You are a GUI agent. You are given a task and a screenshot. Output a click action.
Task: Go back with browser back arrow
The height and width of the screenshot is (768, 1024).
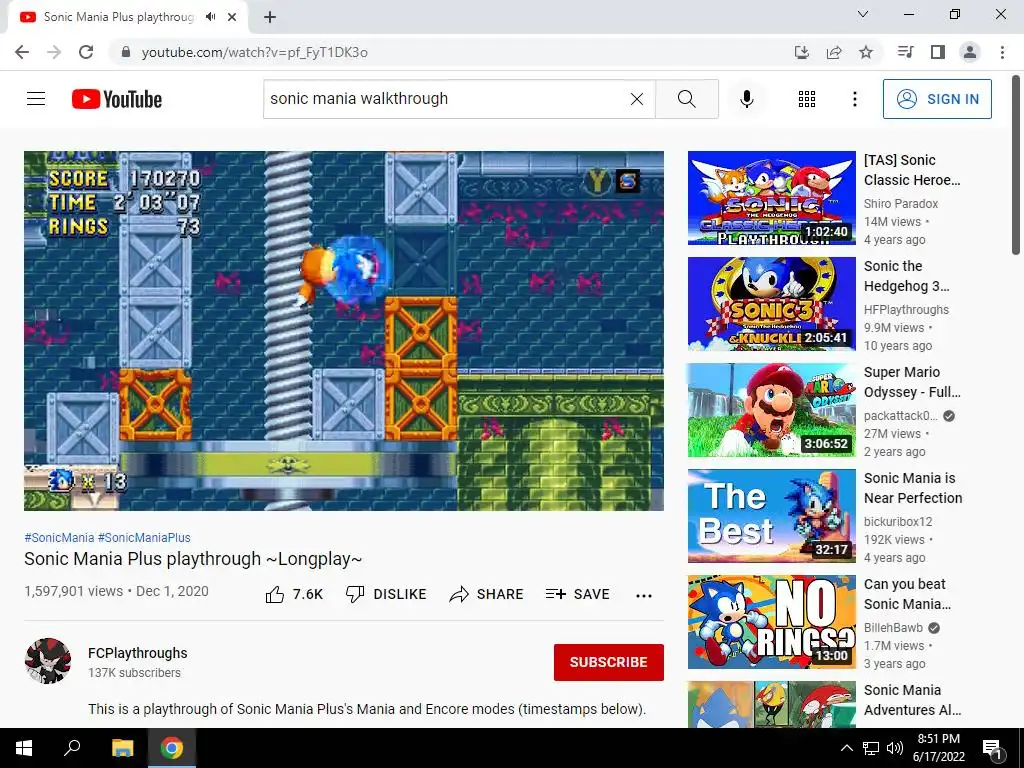(22, 52)
